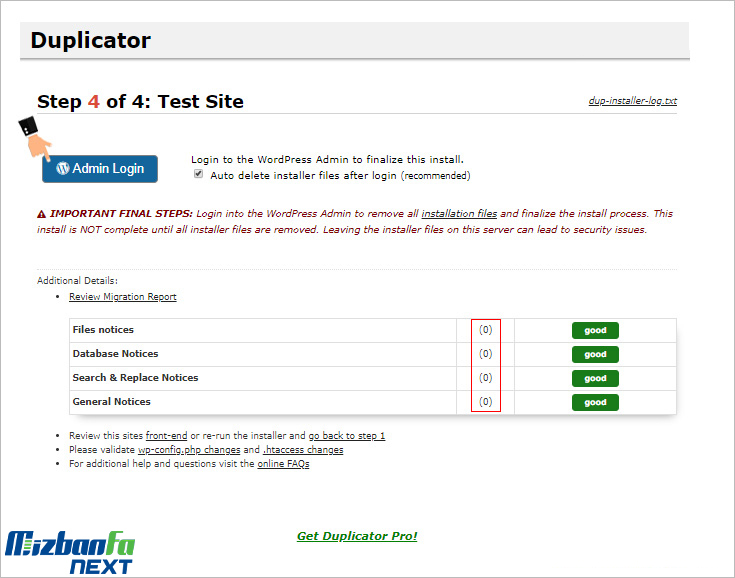Image resolution: width=735 pixels, height=578 pixels.
Task: Click the WordPress logo icon in Admin Login
Action: point(62,168)
